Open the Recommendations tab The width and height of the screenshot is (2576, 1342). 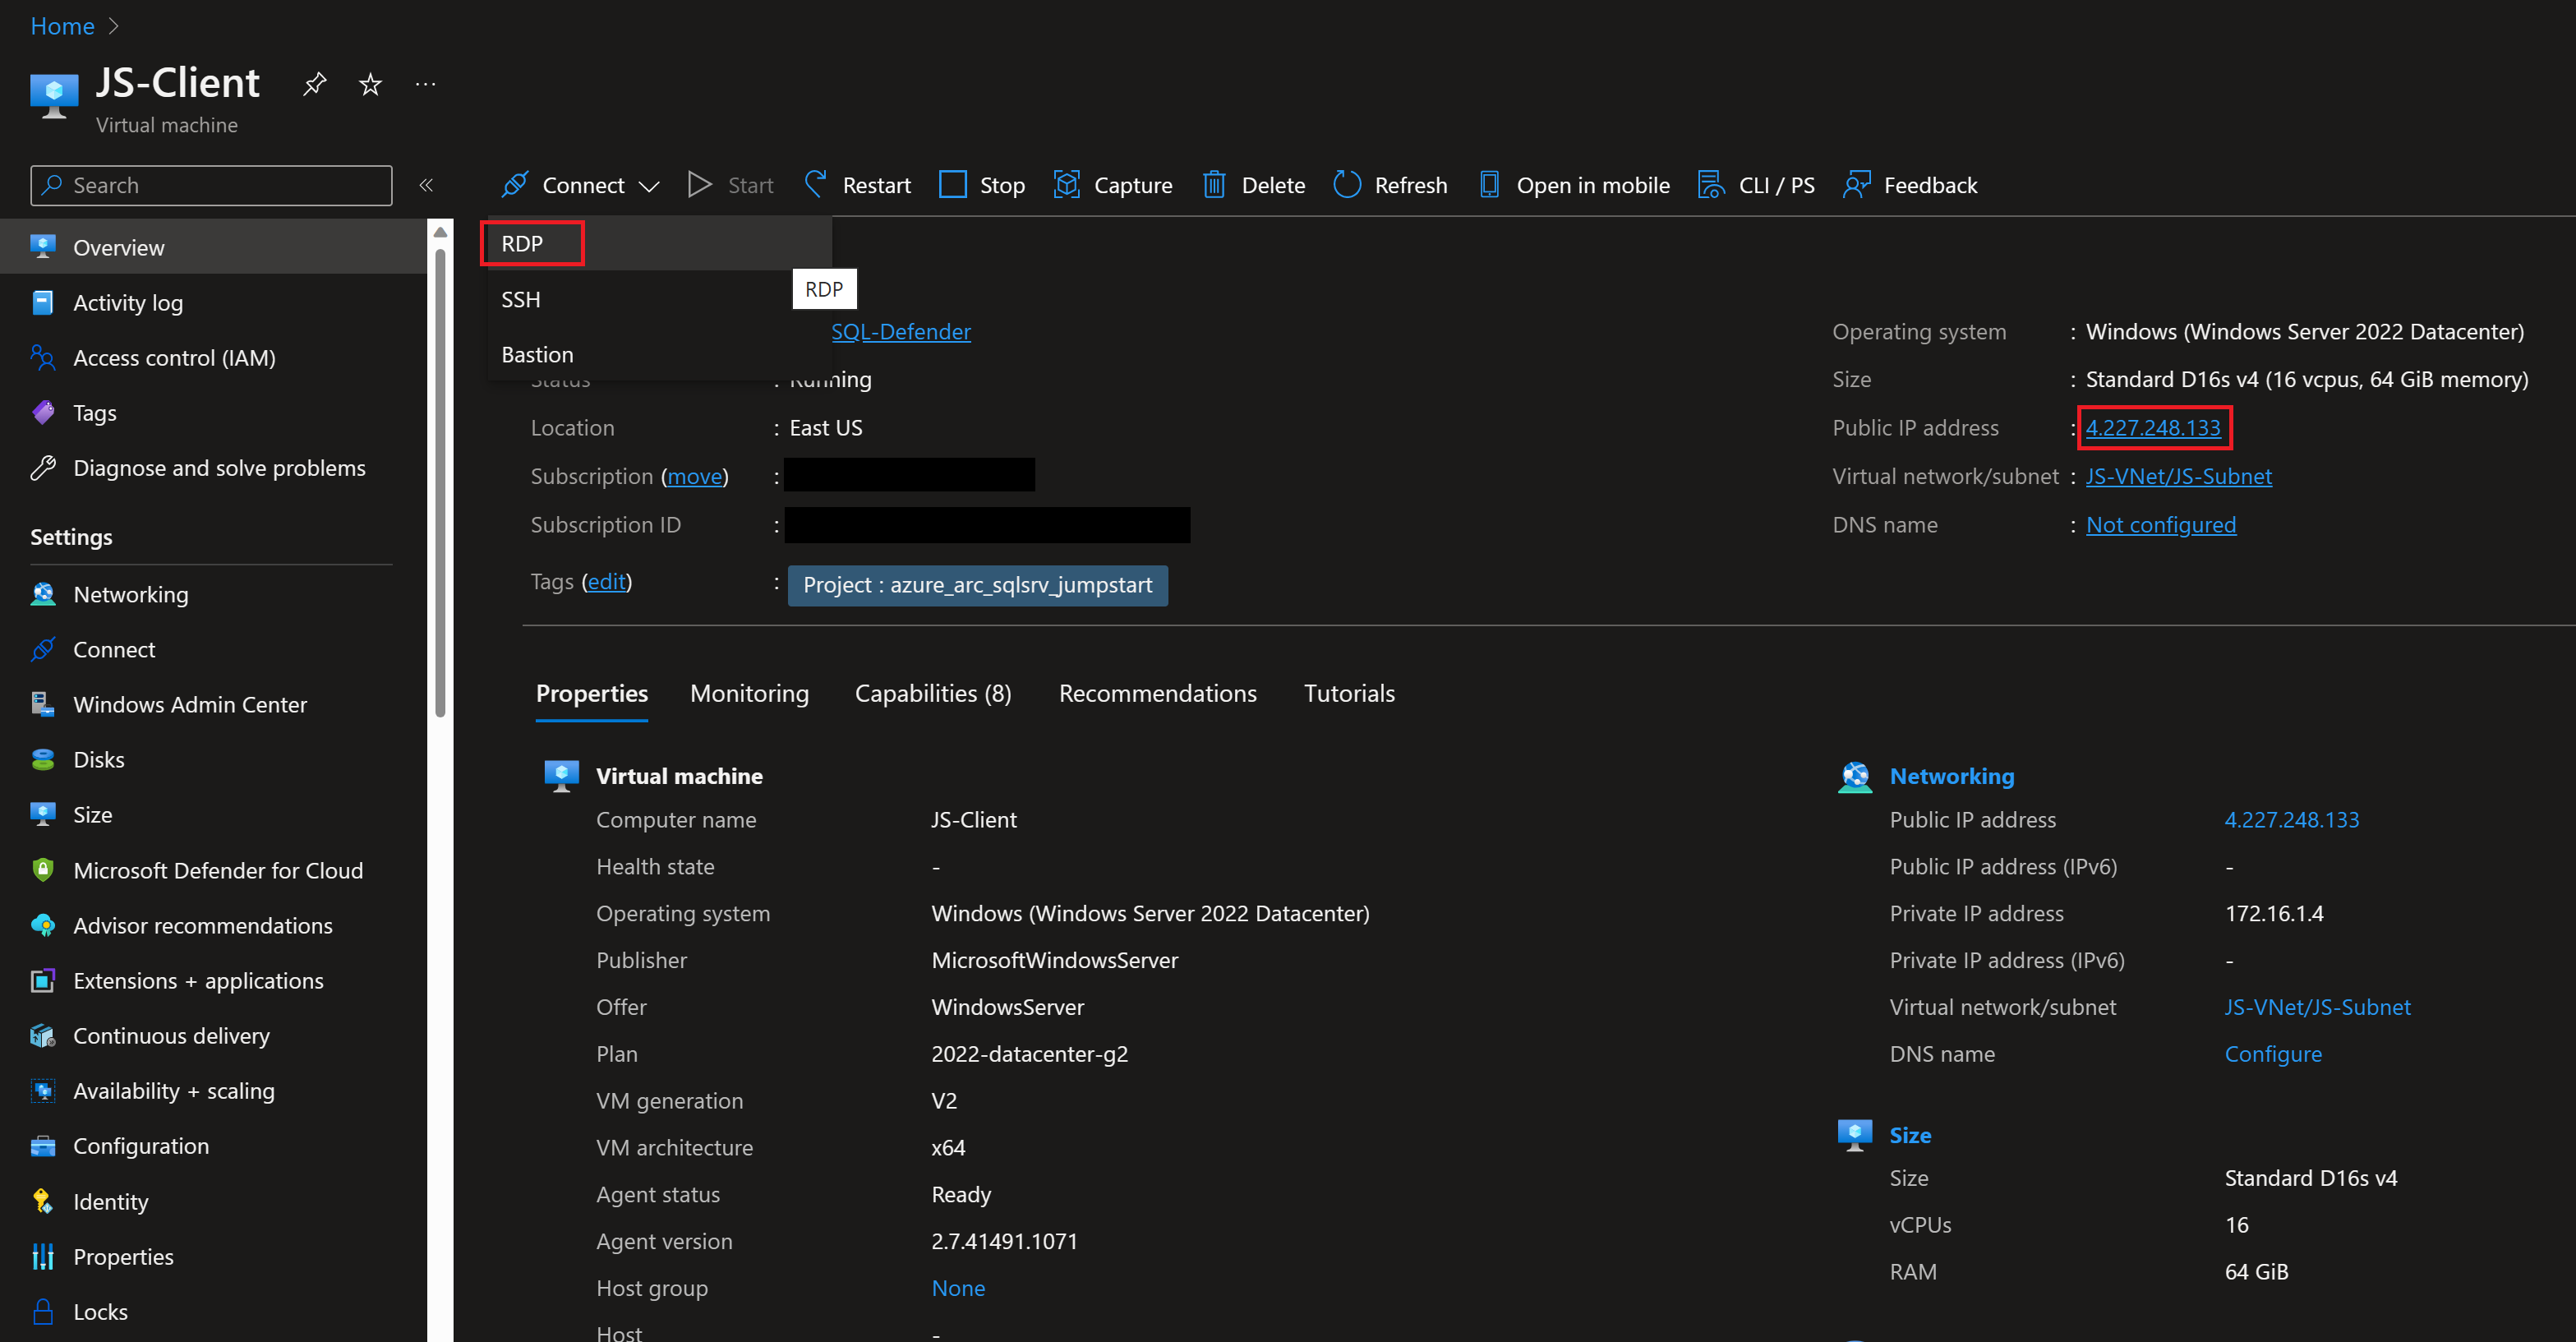1157,693
